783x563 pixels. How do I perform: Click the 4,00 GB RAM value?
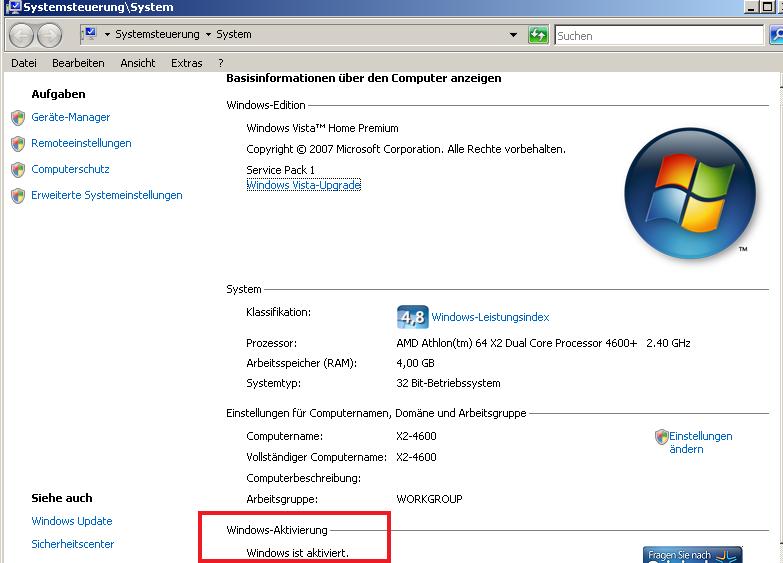pos(415,364)
